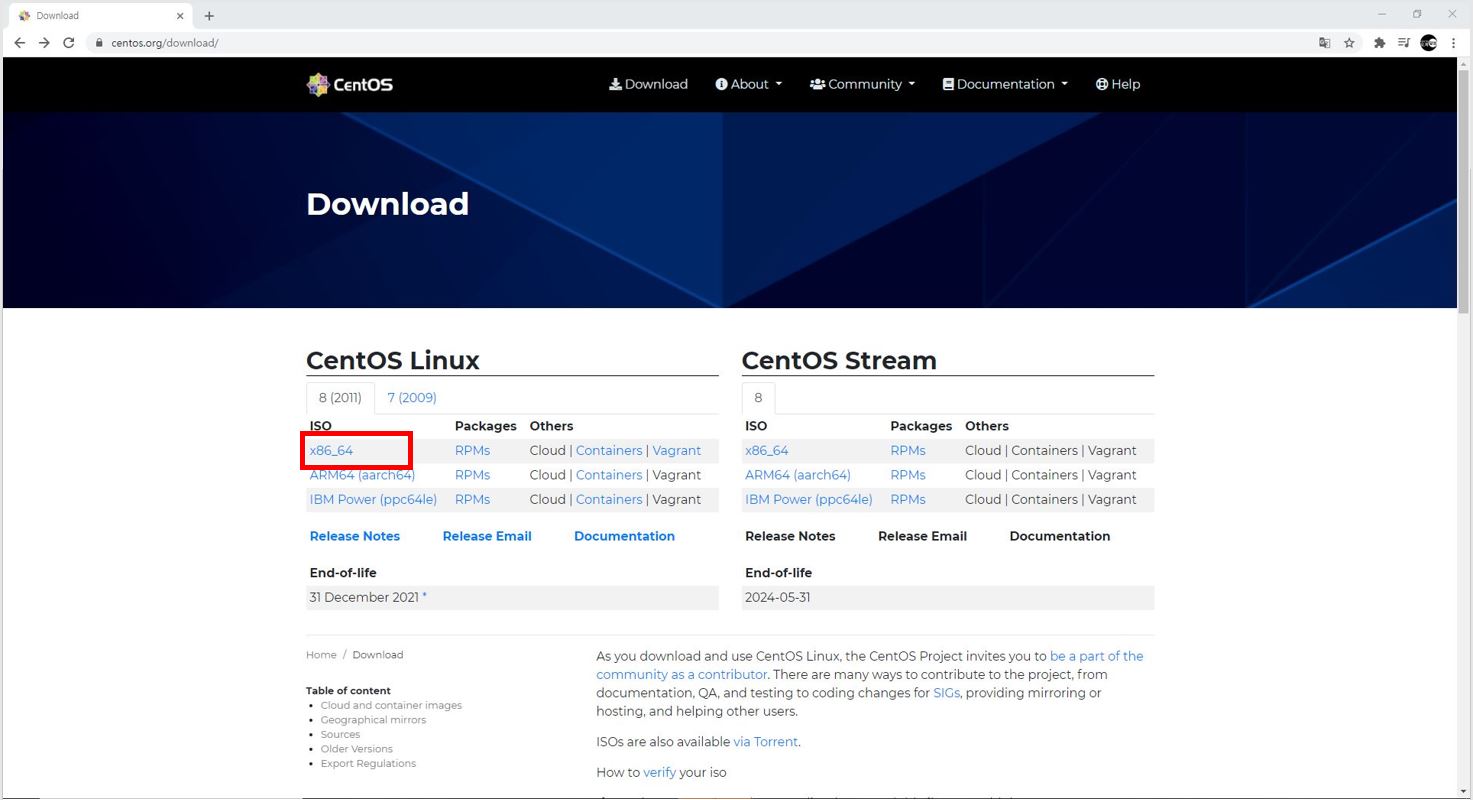Open the Chrome profile avatar
The image size is (1473, 800).
[1429, 43]
